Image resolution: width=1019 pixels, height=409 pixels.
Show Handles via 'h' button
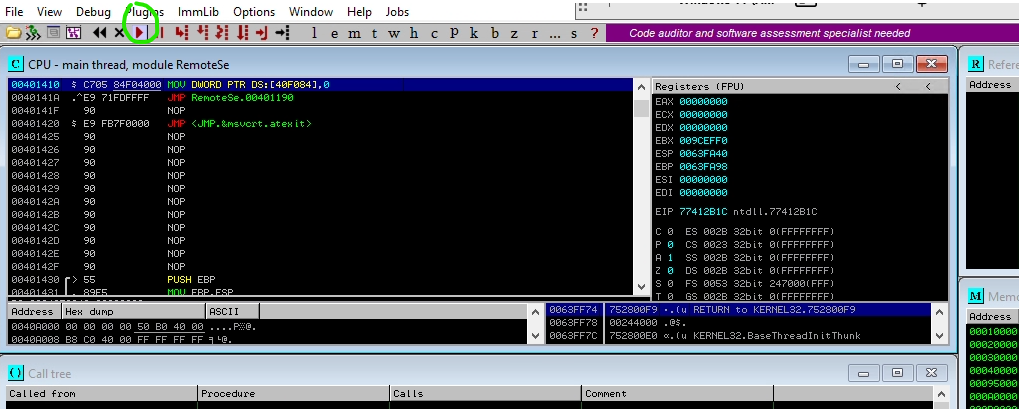click(x=414, y=33)
